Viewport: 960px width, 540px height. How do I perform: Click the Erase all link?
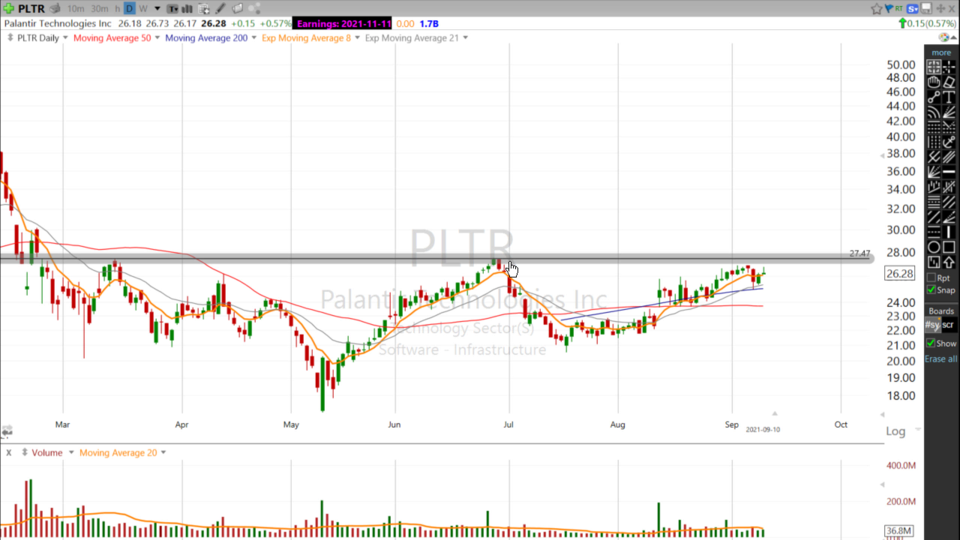tap(940, 359)
